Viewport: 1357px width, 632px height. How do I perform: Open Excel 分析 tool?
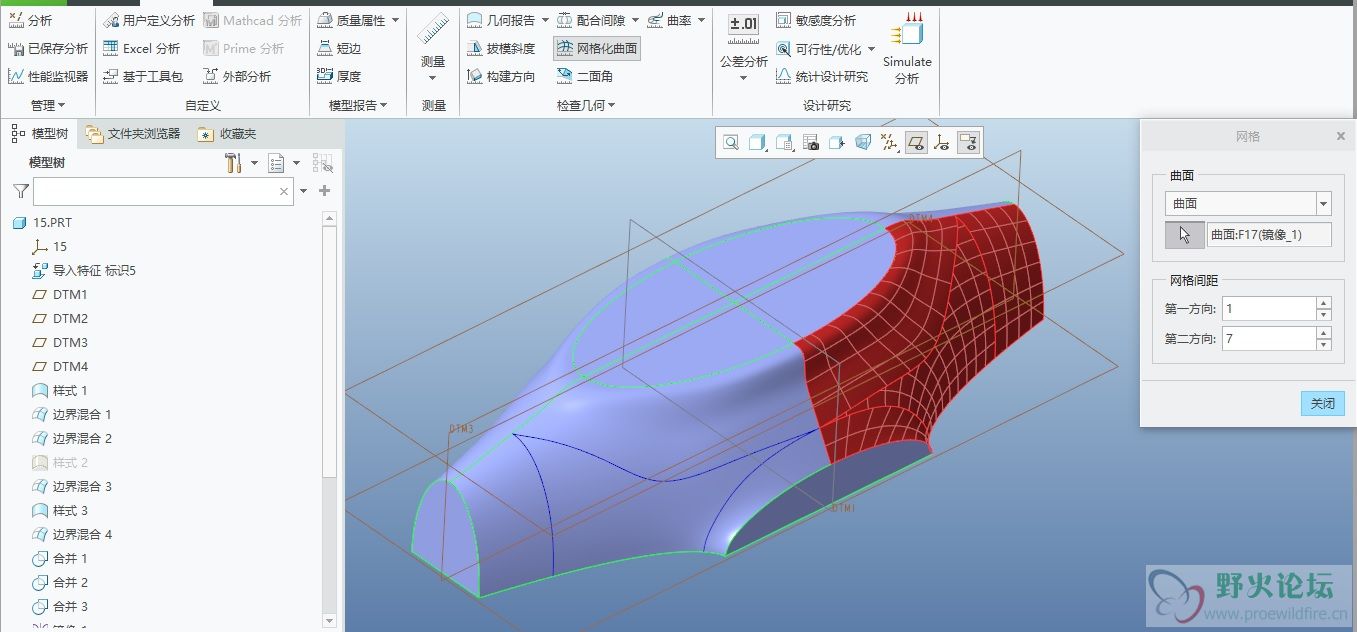(x=142, y=48)
